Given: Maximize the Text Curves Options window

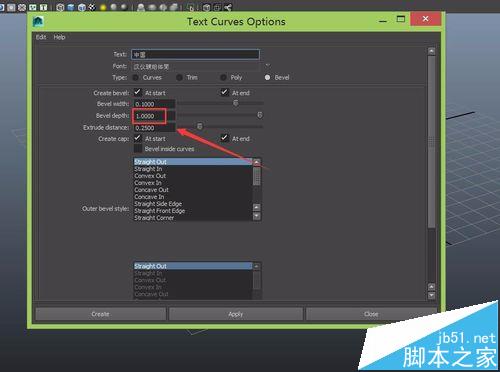Looking at the screenshot, I should (x=401, y=19).
